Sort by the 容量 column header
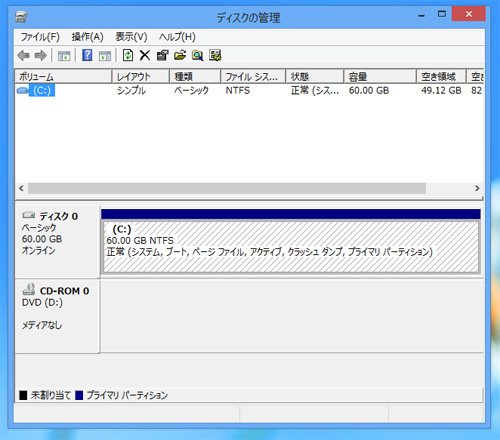The width and height of the screenshot is (500, 440). pos(380,77)
